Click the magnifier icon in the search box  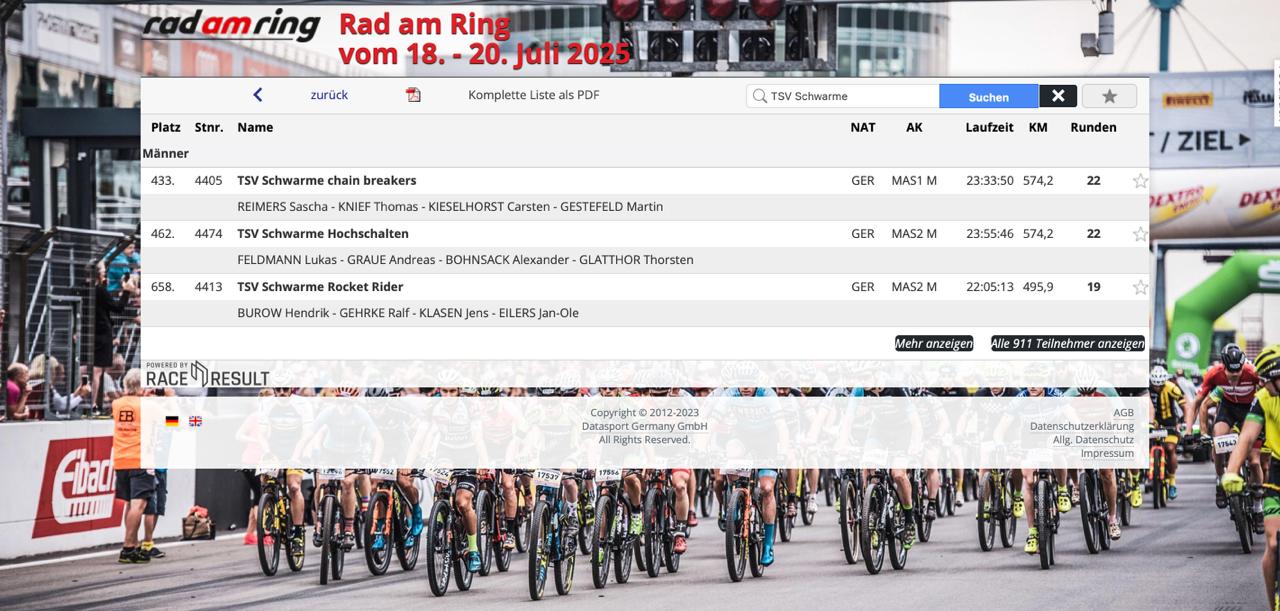coord(761,95)
